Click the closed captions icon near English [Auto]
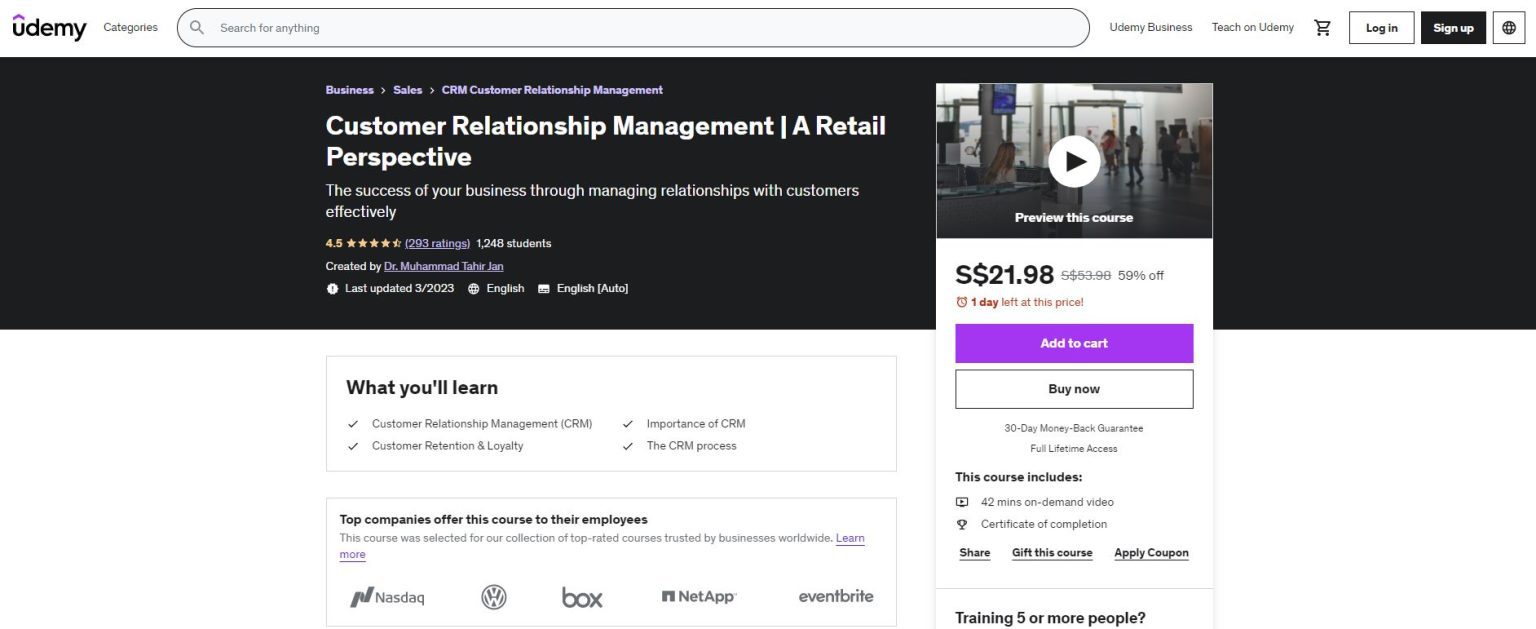Image resolution: width=1536 pixels, height=629 pixels. (x=543, y=288)
